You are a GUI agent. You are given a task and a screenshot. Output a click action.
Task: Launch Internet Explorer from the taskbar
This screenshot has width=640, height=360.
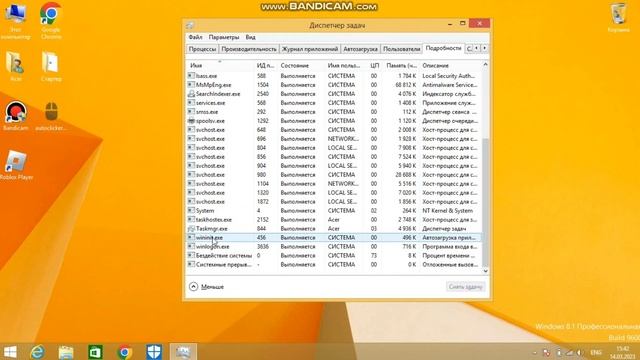(37, 352)
